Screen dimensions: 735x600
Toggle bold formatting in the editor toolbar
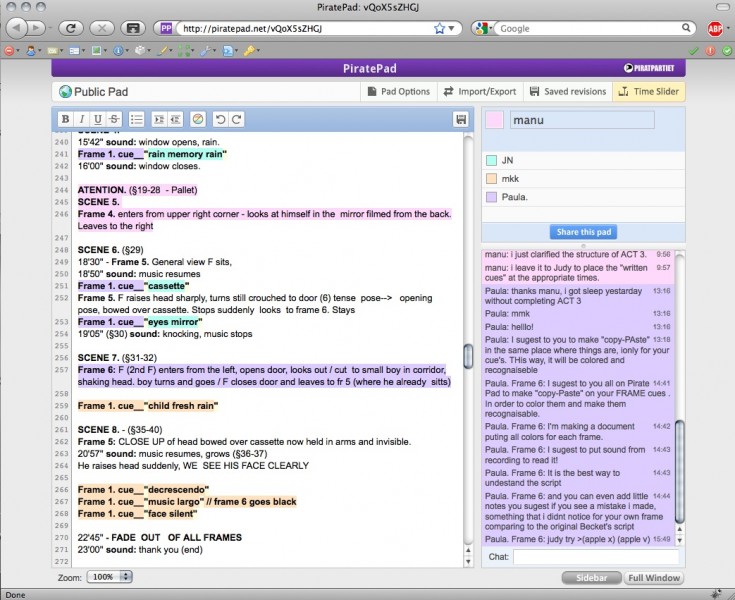point(66,119)
